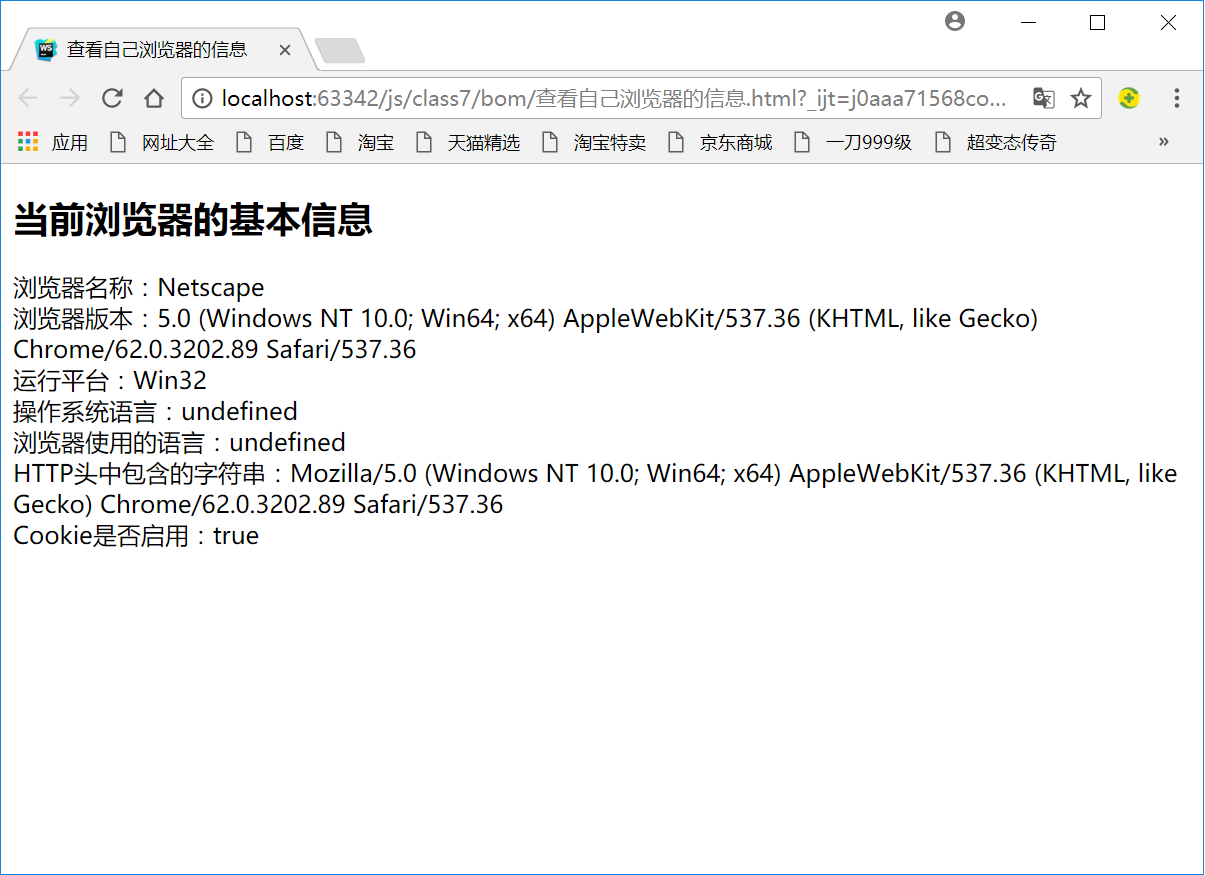Viewport: 1205px width, 875px height.
Task: Open the translate page icon
Action: [1044, 98]
